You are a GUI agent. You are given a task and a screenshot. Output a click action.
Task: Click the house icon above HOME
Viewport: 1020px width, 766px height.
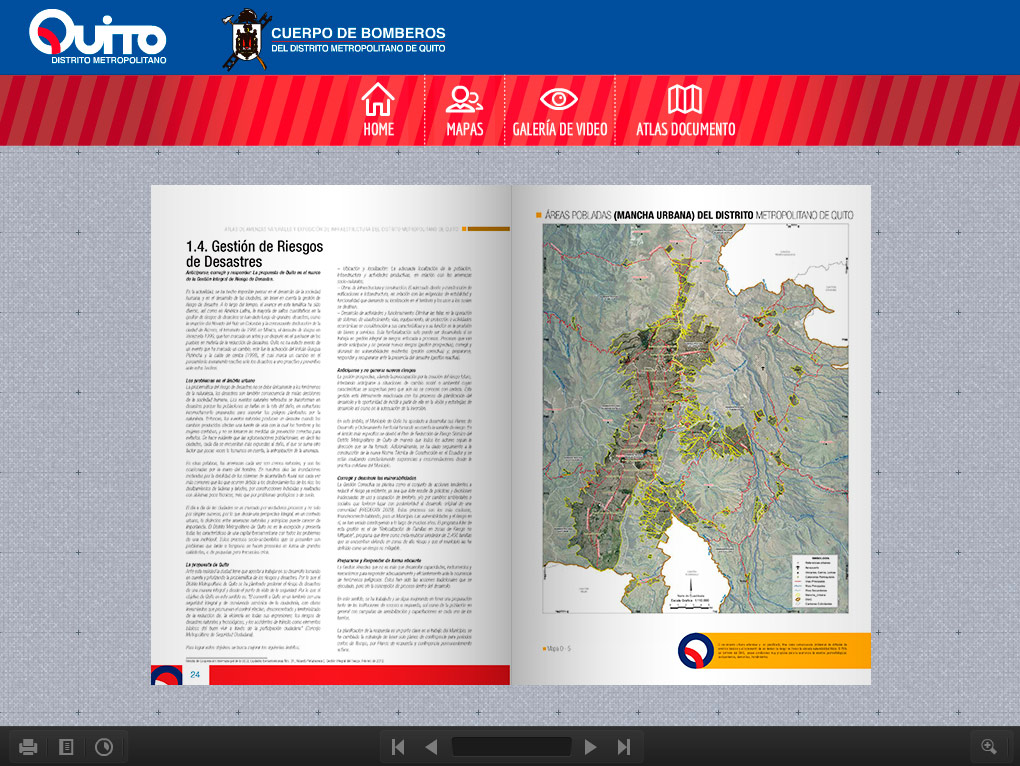[378, 99]
